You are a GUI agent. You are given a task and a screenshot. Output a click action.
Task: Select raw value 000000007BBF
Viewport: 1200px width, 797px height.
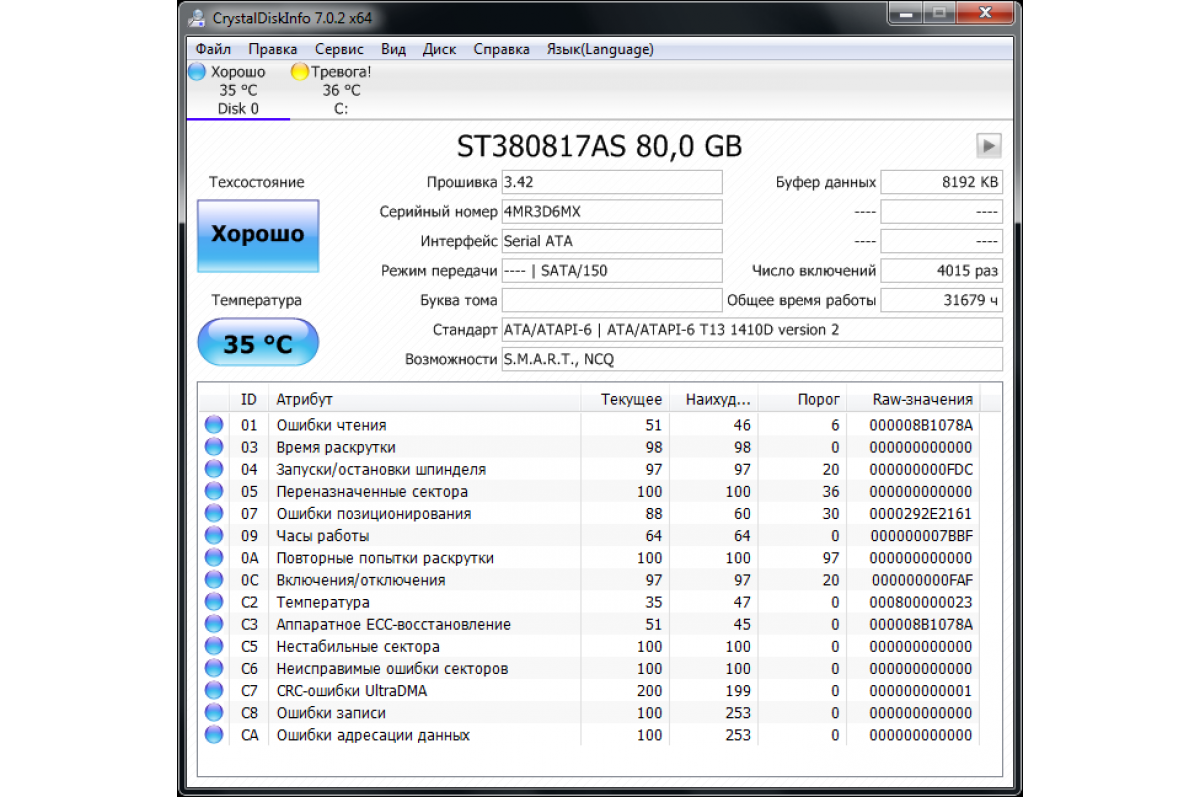[922, 536]
